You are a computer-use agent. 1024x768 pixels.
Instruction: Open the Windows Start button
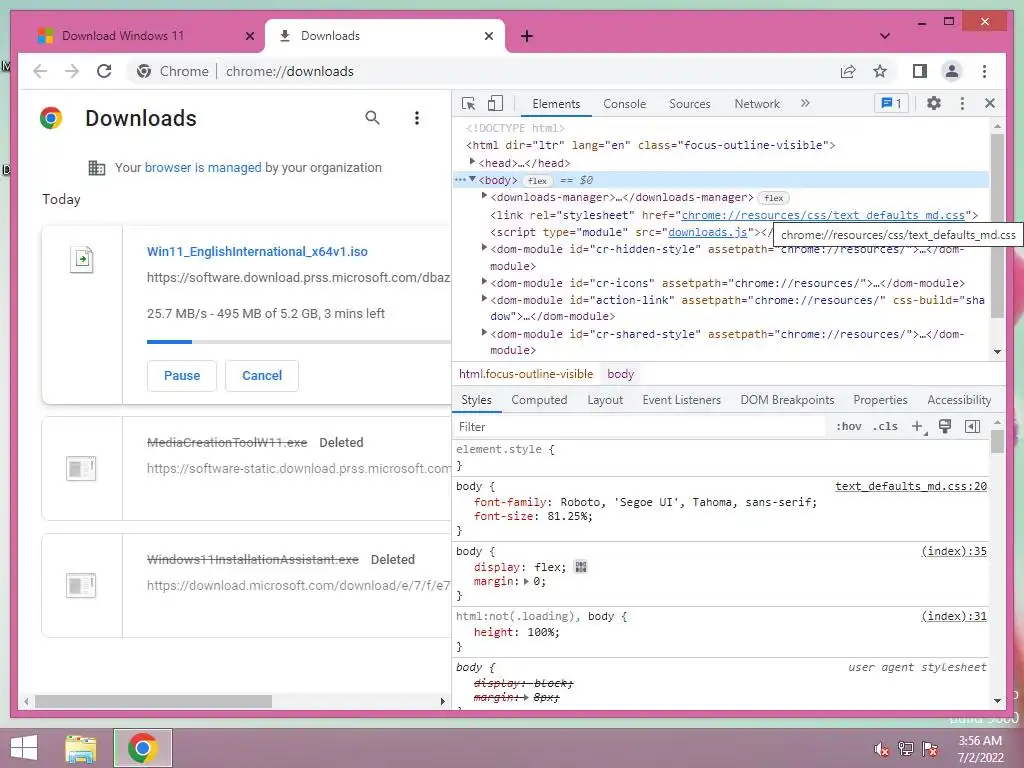tap(24, 748)
